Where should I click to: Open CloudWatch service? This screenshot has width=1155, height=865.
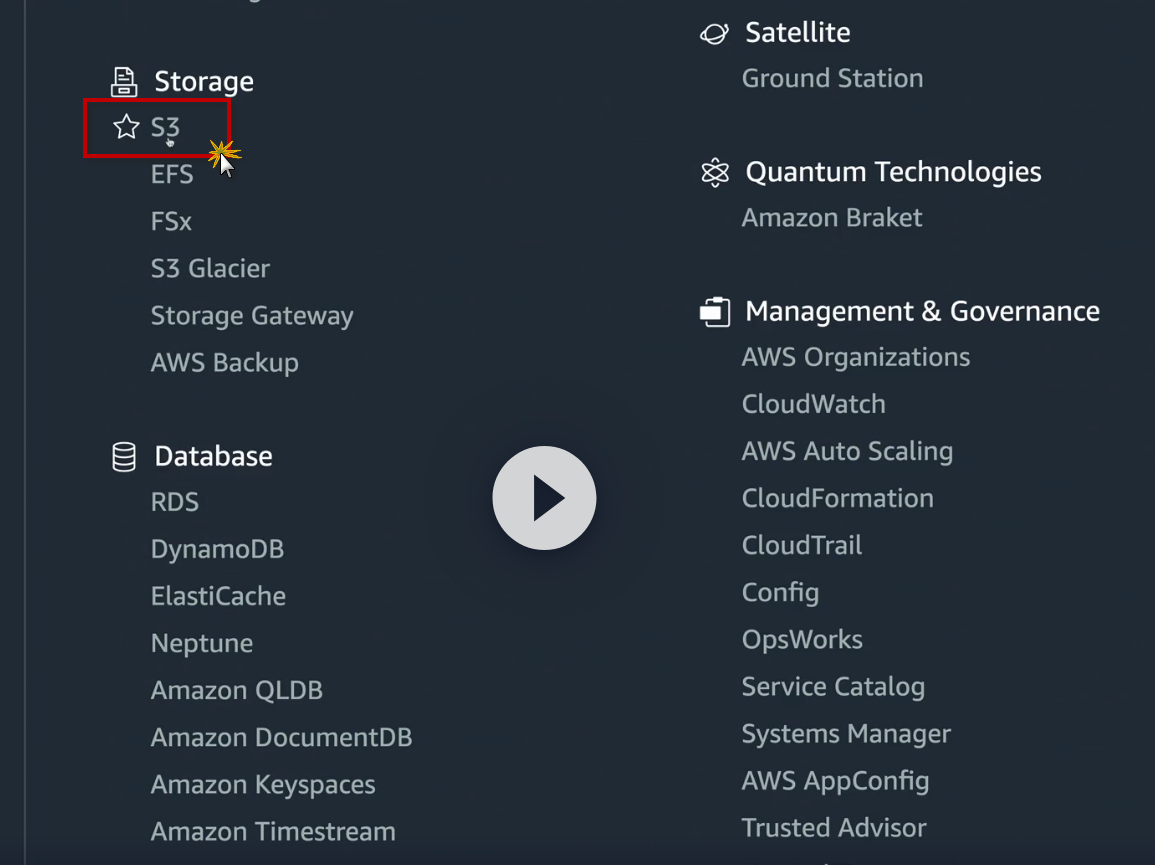tap(813, 404)
